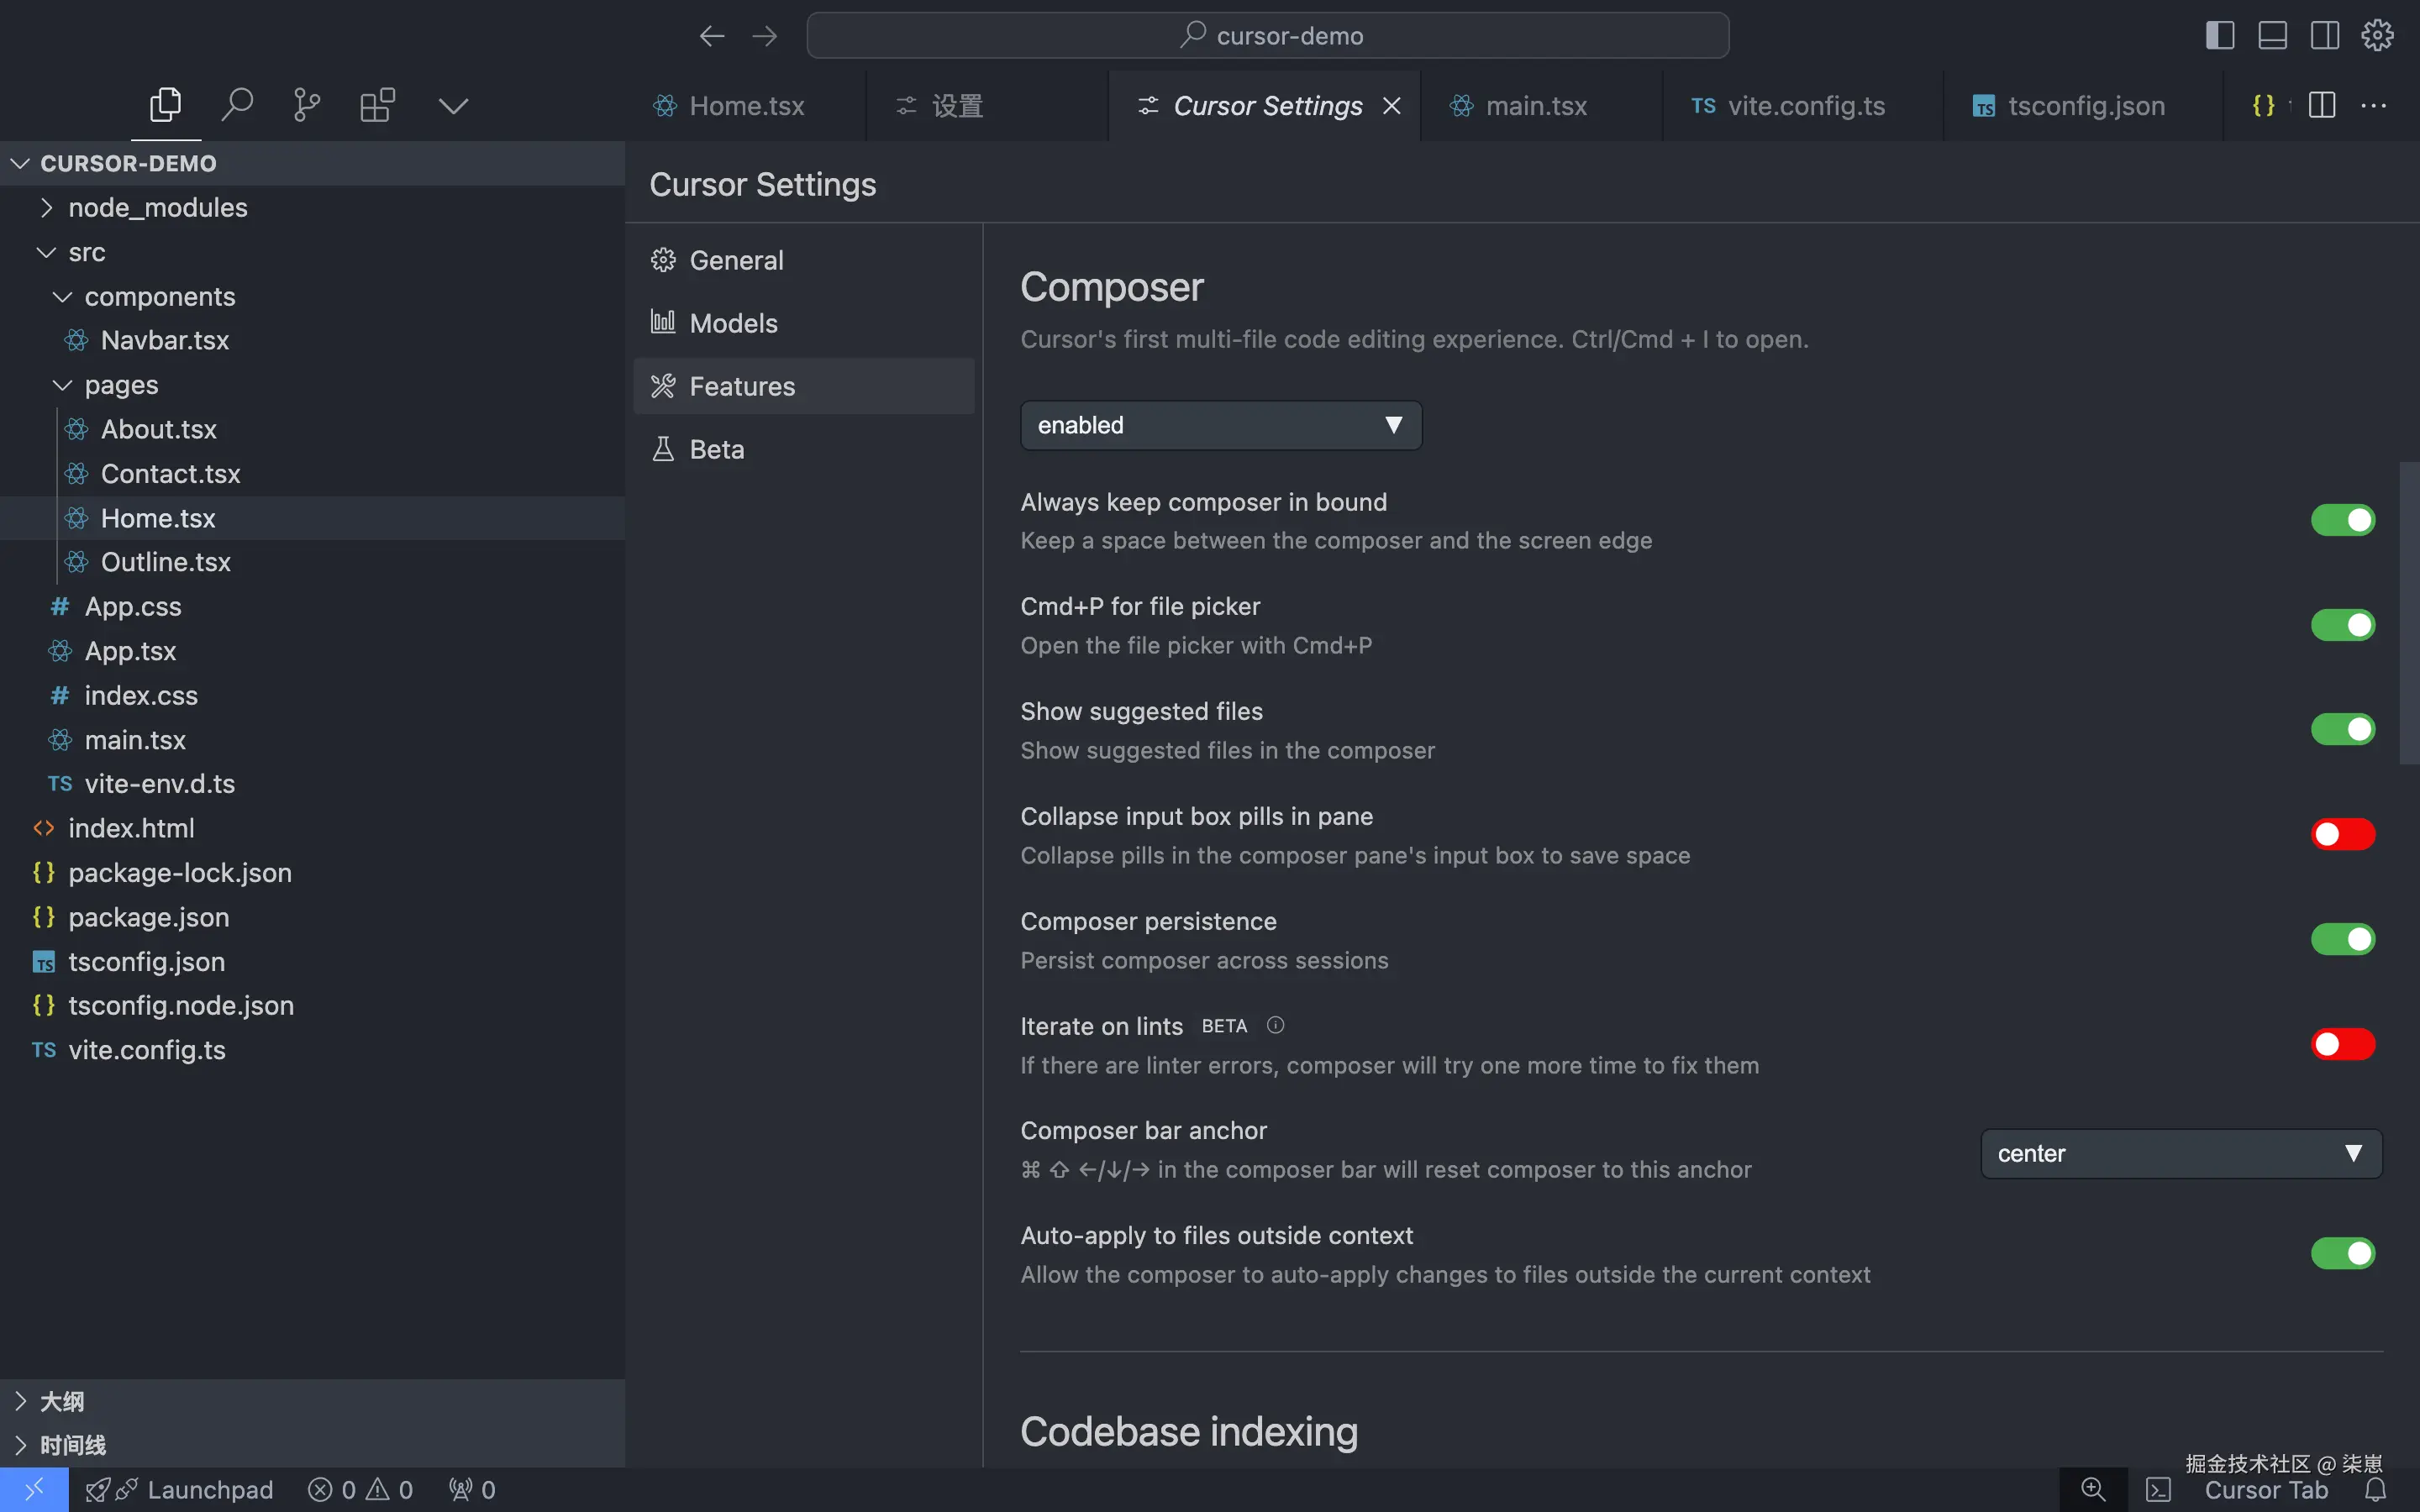Click the notifications bell in status bar

(x=2376, y=1490)
